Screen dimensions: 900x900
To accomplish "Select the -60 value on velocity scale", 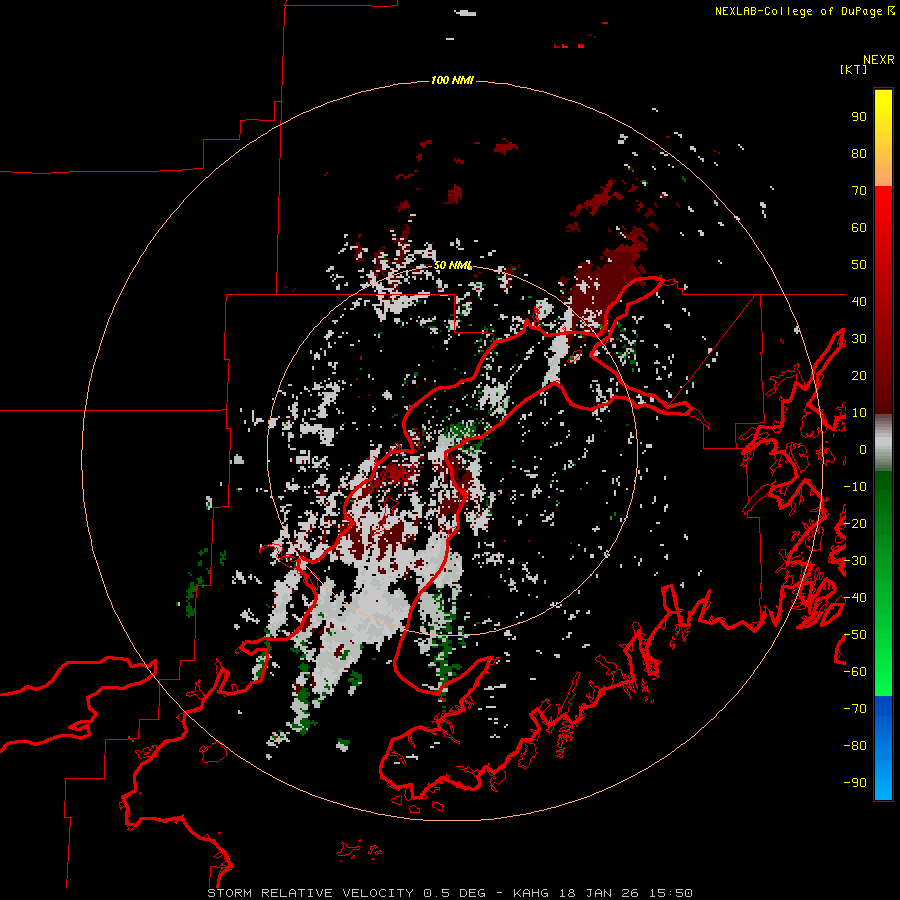I will coord(855,672).
